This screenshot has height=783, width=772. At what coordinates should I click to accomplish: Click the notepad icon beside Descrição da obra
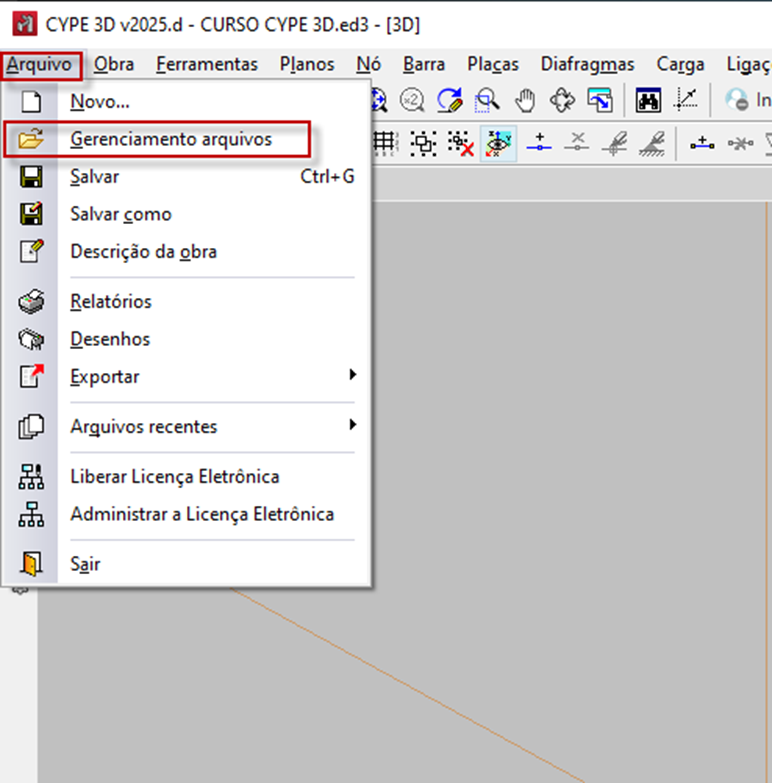[x=31, y=251]
